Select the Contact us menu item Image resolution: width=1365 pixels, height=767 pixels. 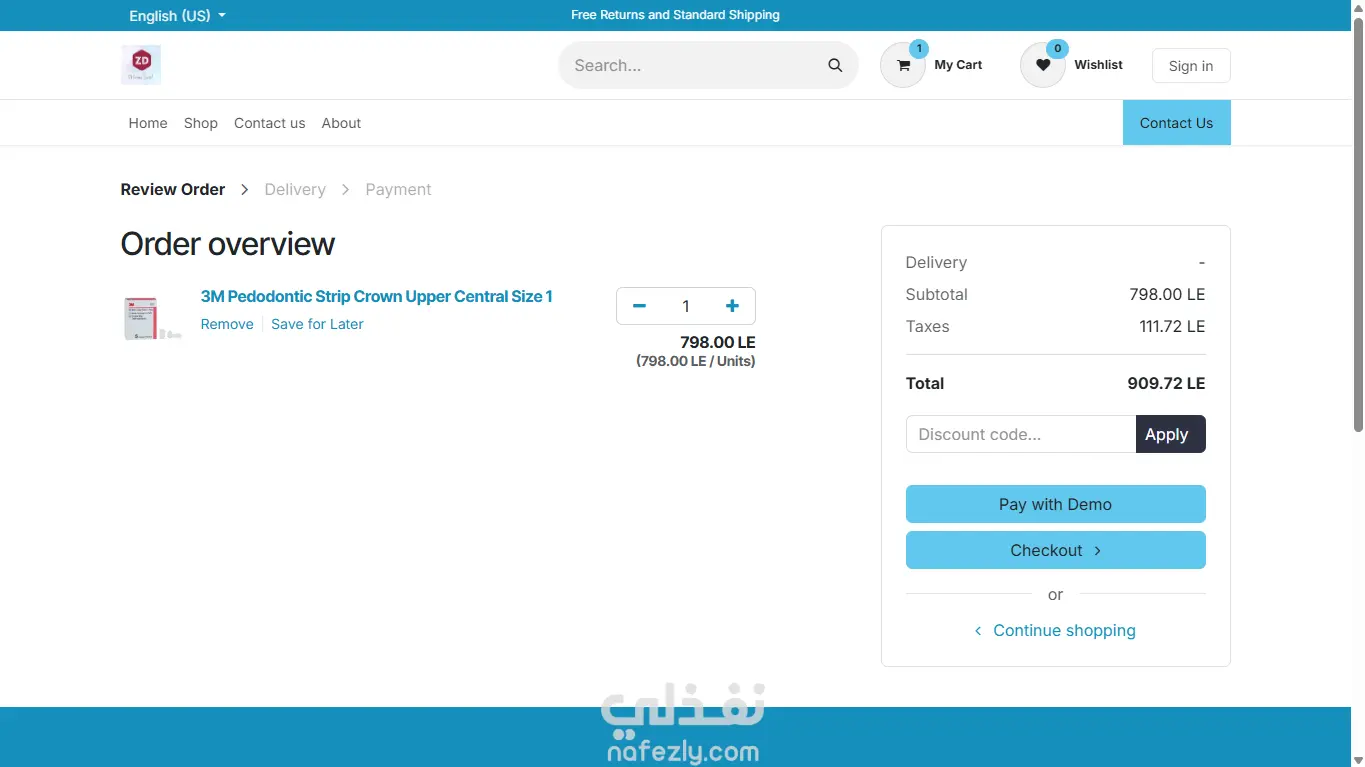[270, 123]
